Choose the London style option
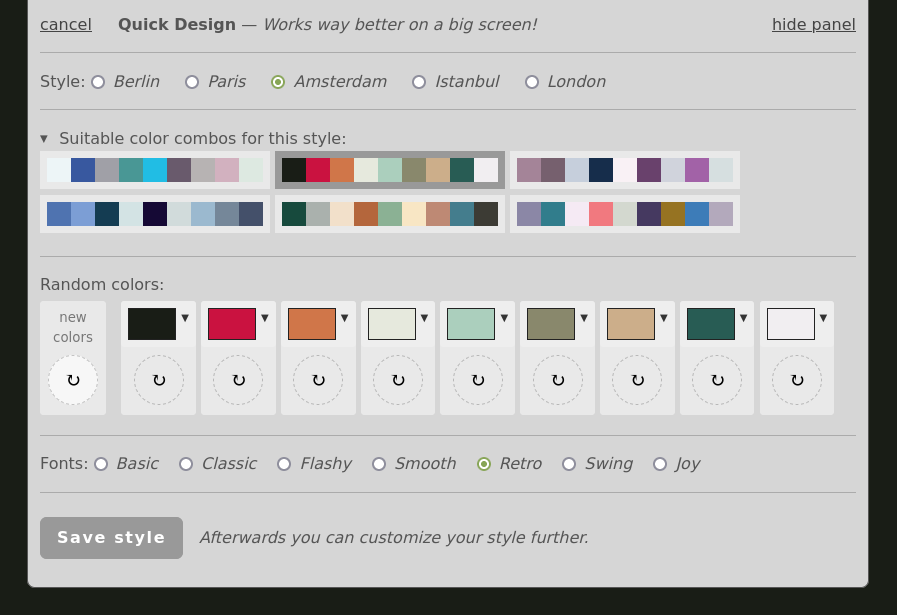The image size is (897, 615). click(532, 82)
